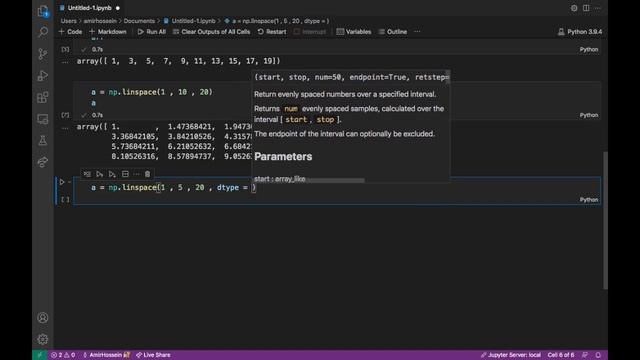Open the Live Share activity bar view
This screenshot has height=360, width=640.
point(42,162)
